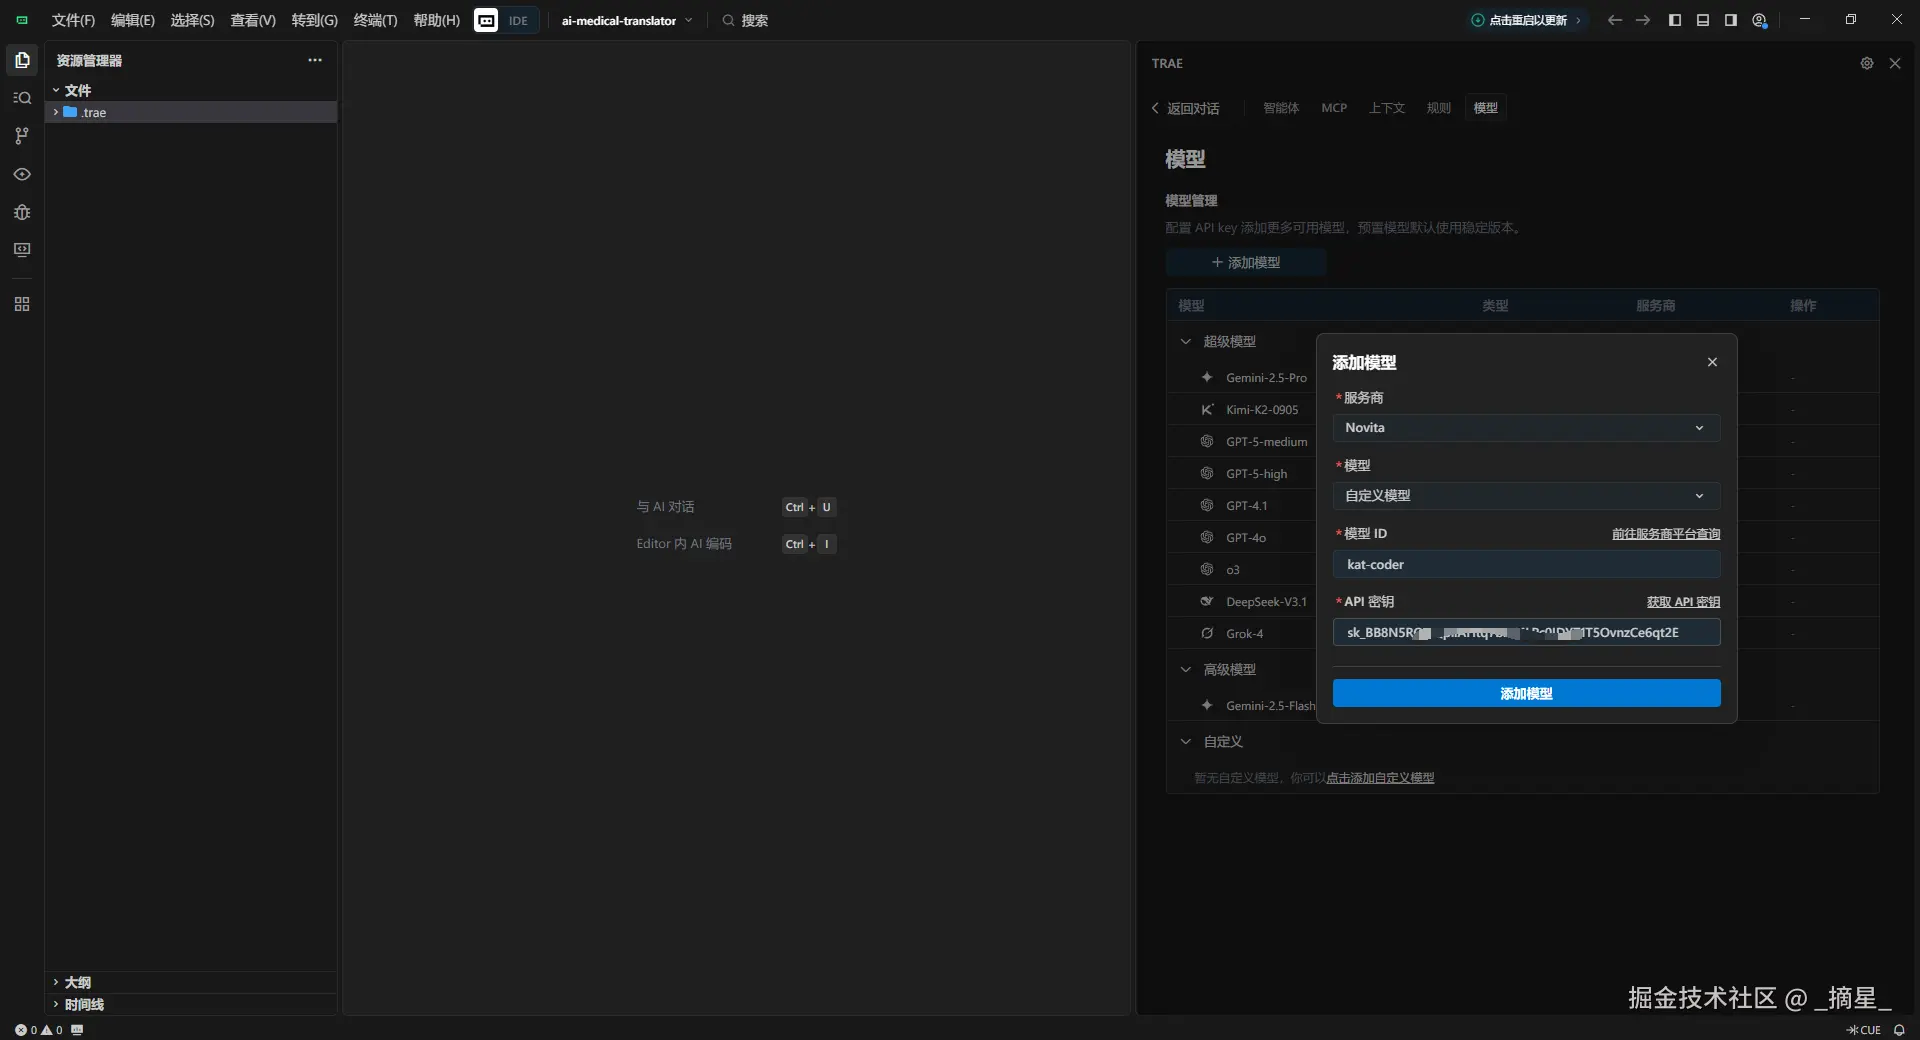Click 点击重启以更新 update button
Screen dimensions: 1920x1040
1526,20
